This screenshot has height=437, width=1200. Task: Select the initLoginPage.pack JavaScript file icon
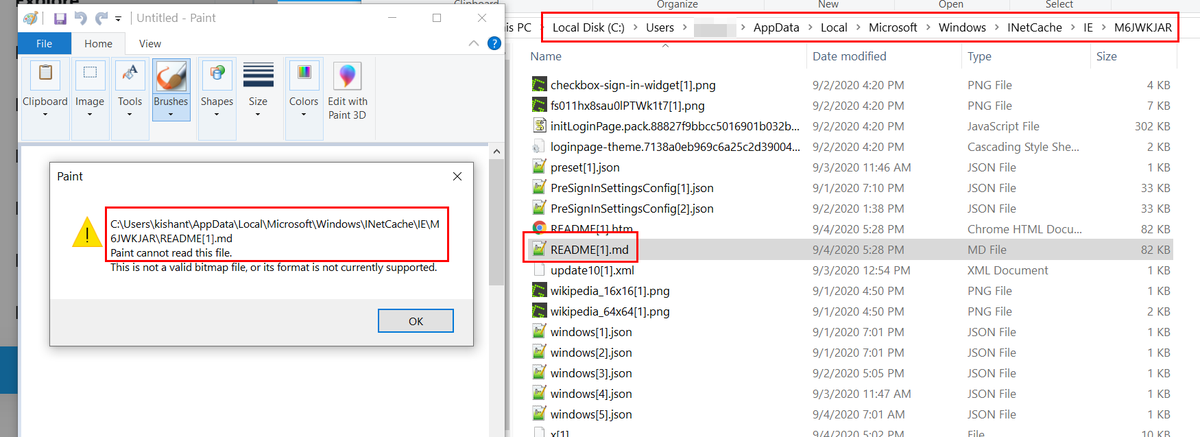[x=540, y=126]
